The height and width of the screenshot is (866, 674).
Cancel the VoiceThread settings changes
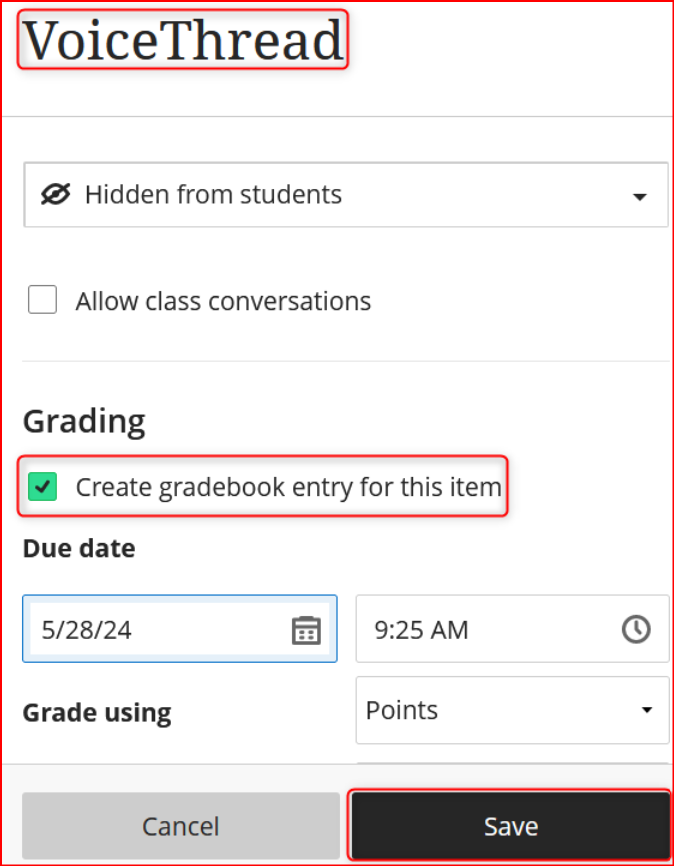point(181,826)
